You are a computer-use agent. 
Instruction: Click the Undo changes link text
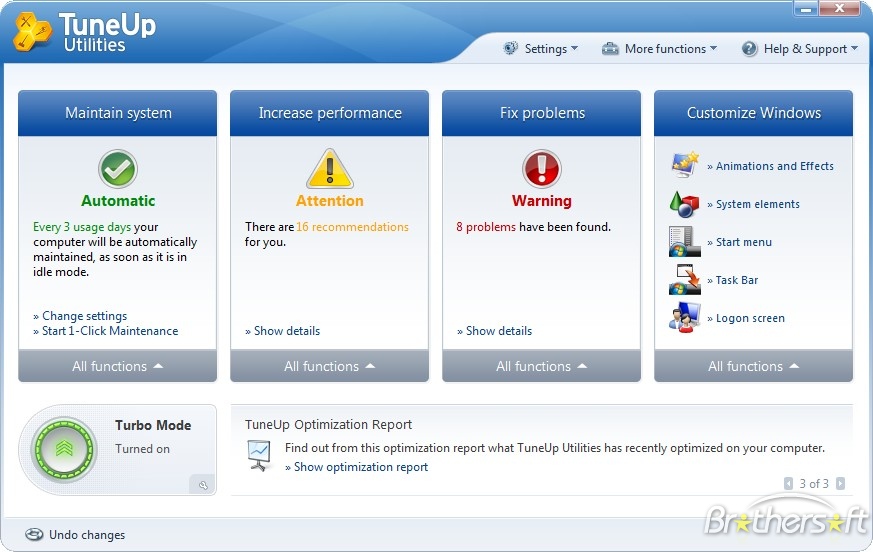point(87,535)
